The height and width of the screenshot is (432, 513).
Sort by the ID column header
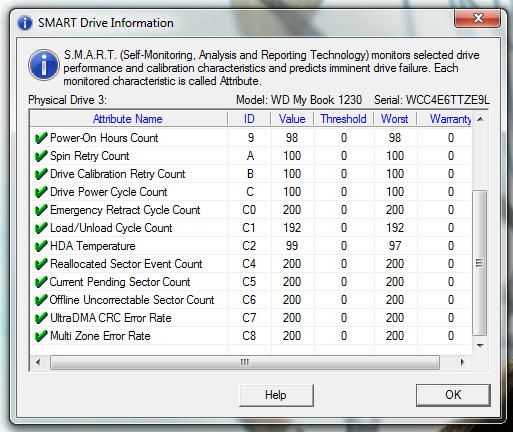point(249,119)
